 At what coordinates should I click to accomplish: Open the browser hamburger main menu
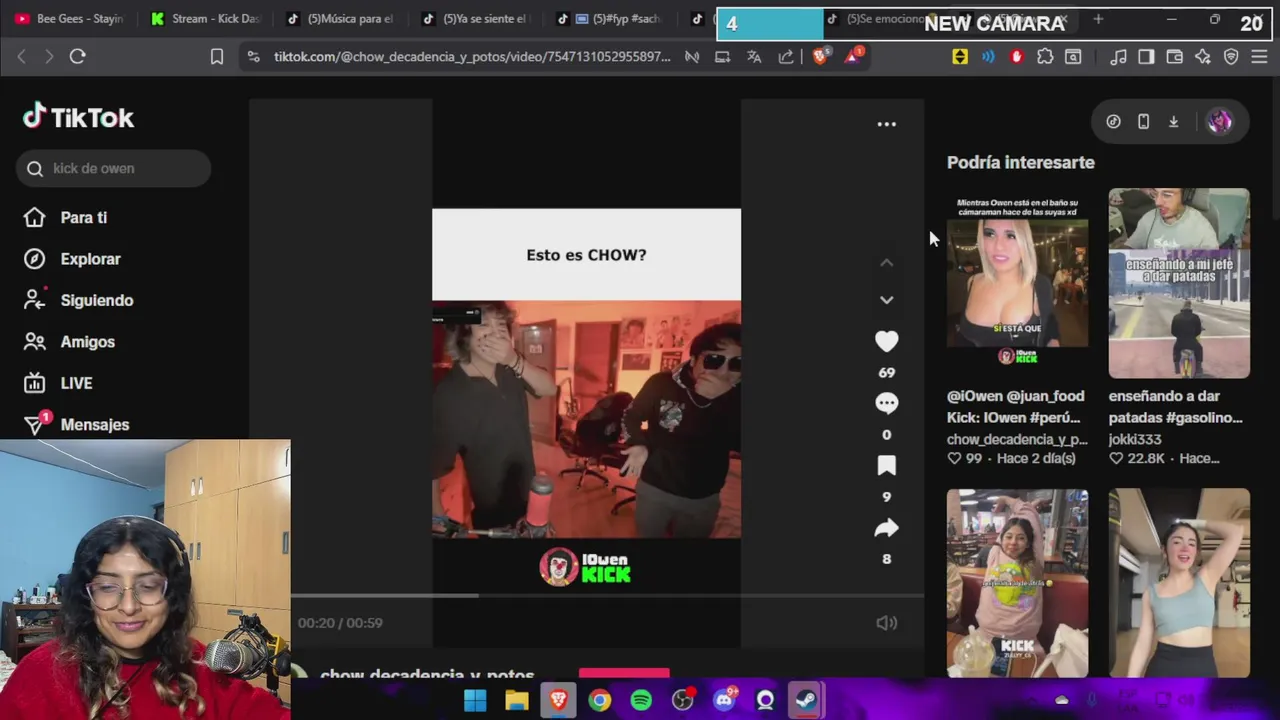pyautogui.click(x=1260, y=57)
